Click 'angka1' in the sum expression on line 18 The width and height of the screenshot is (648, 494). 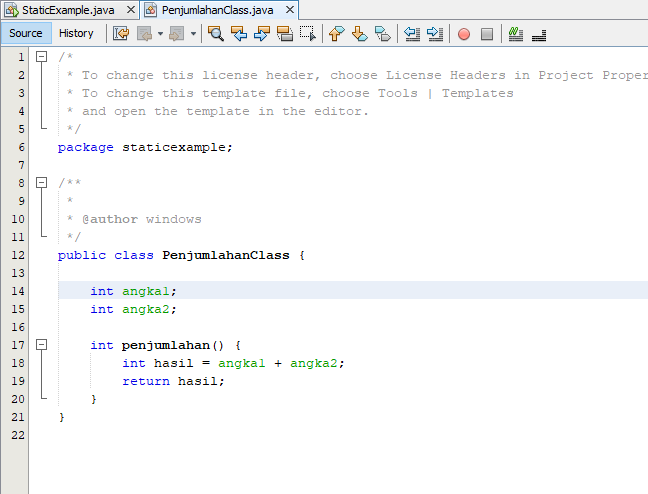(242, 363)
